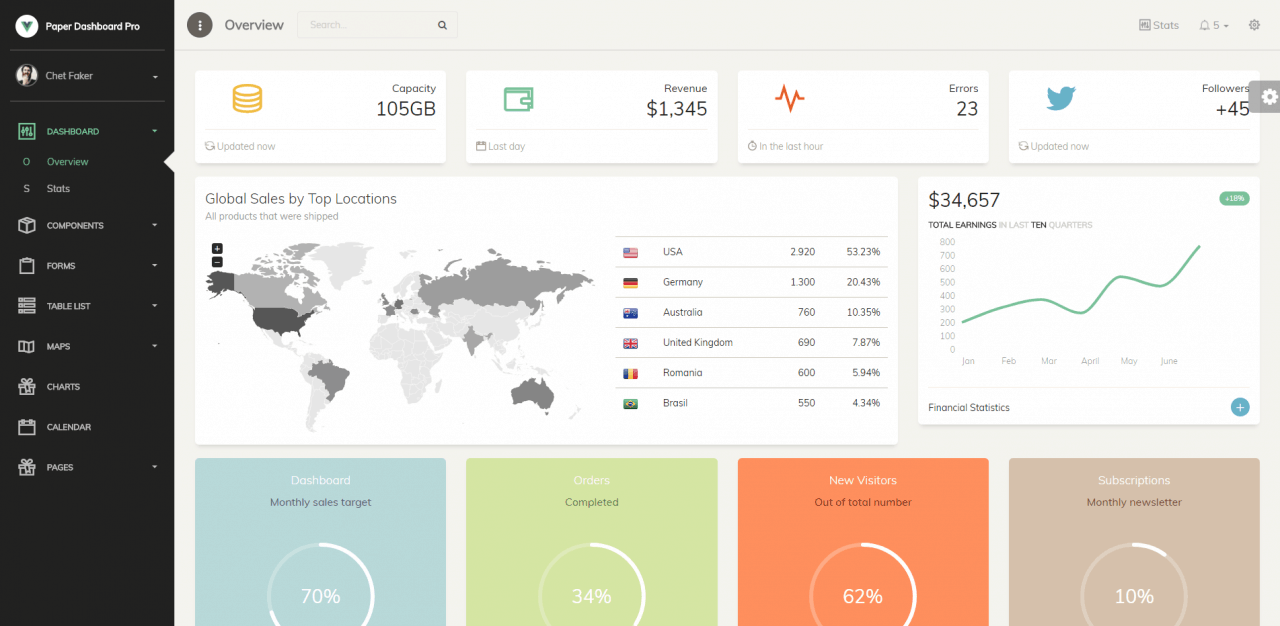Click the $34,657 earnings total
The height and width of the screenshot is (626, 1280).
(x=964, y=200)
